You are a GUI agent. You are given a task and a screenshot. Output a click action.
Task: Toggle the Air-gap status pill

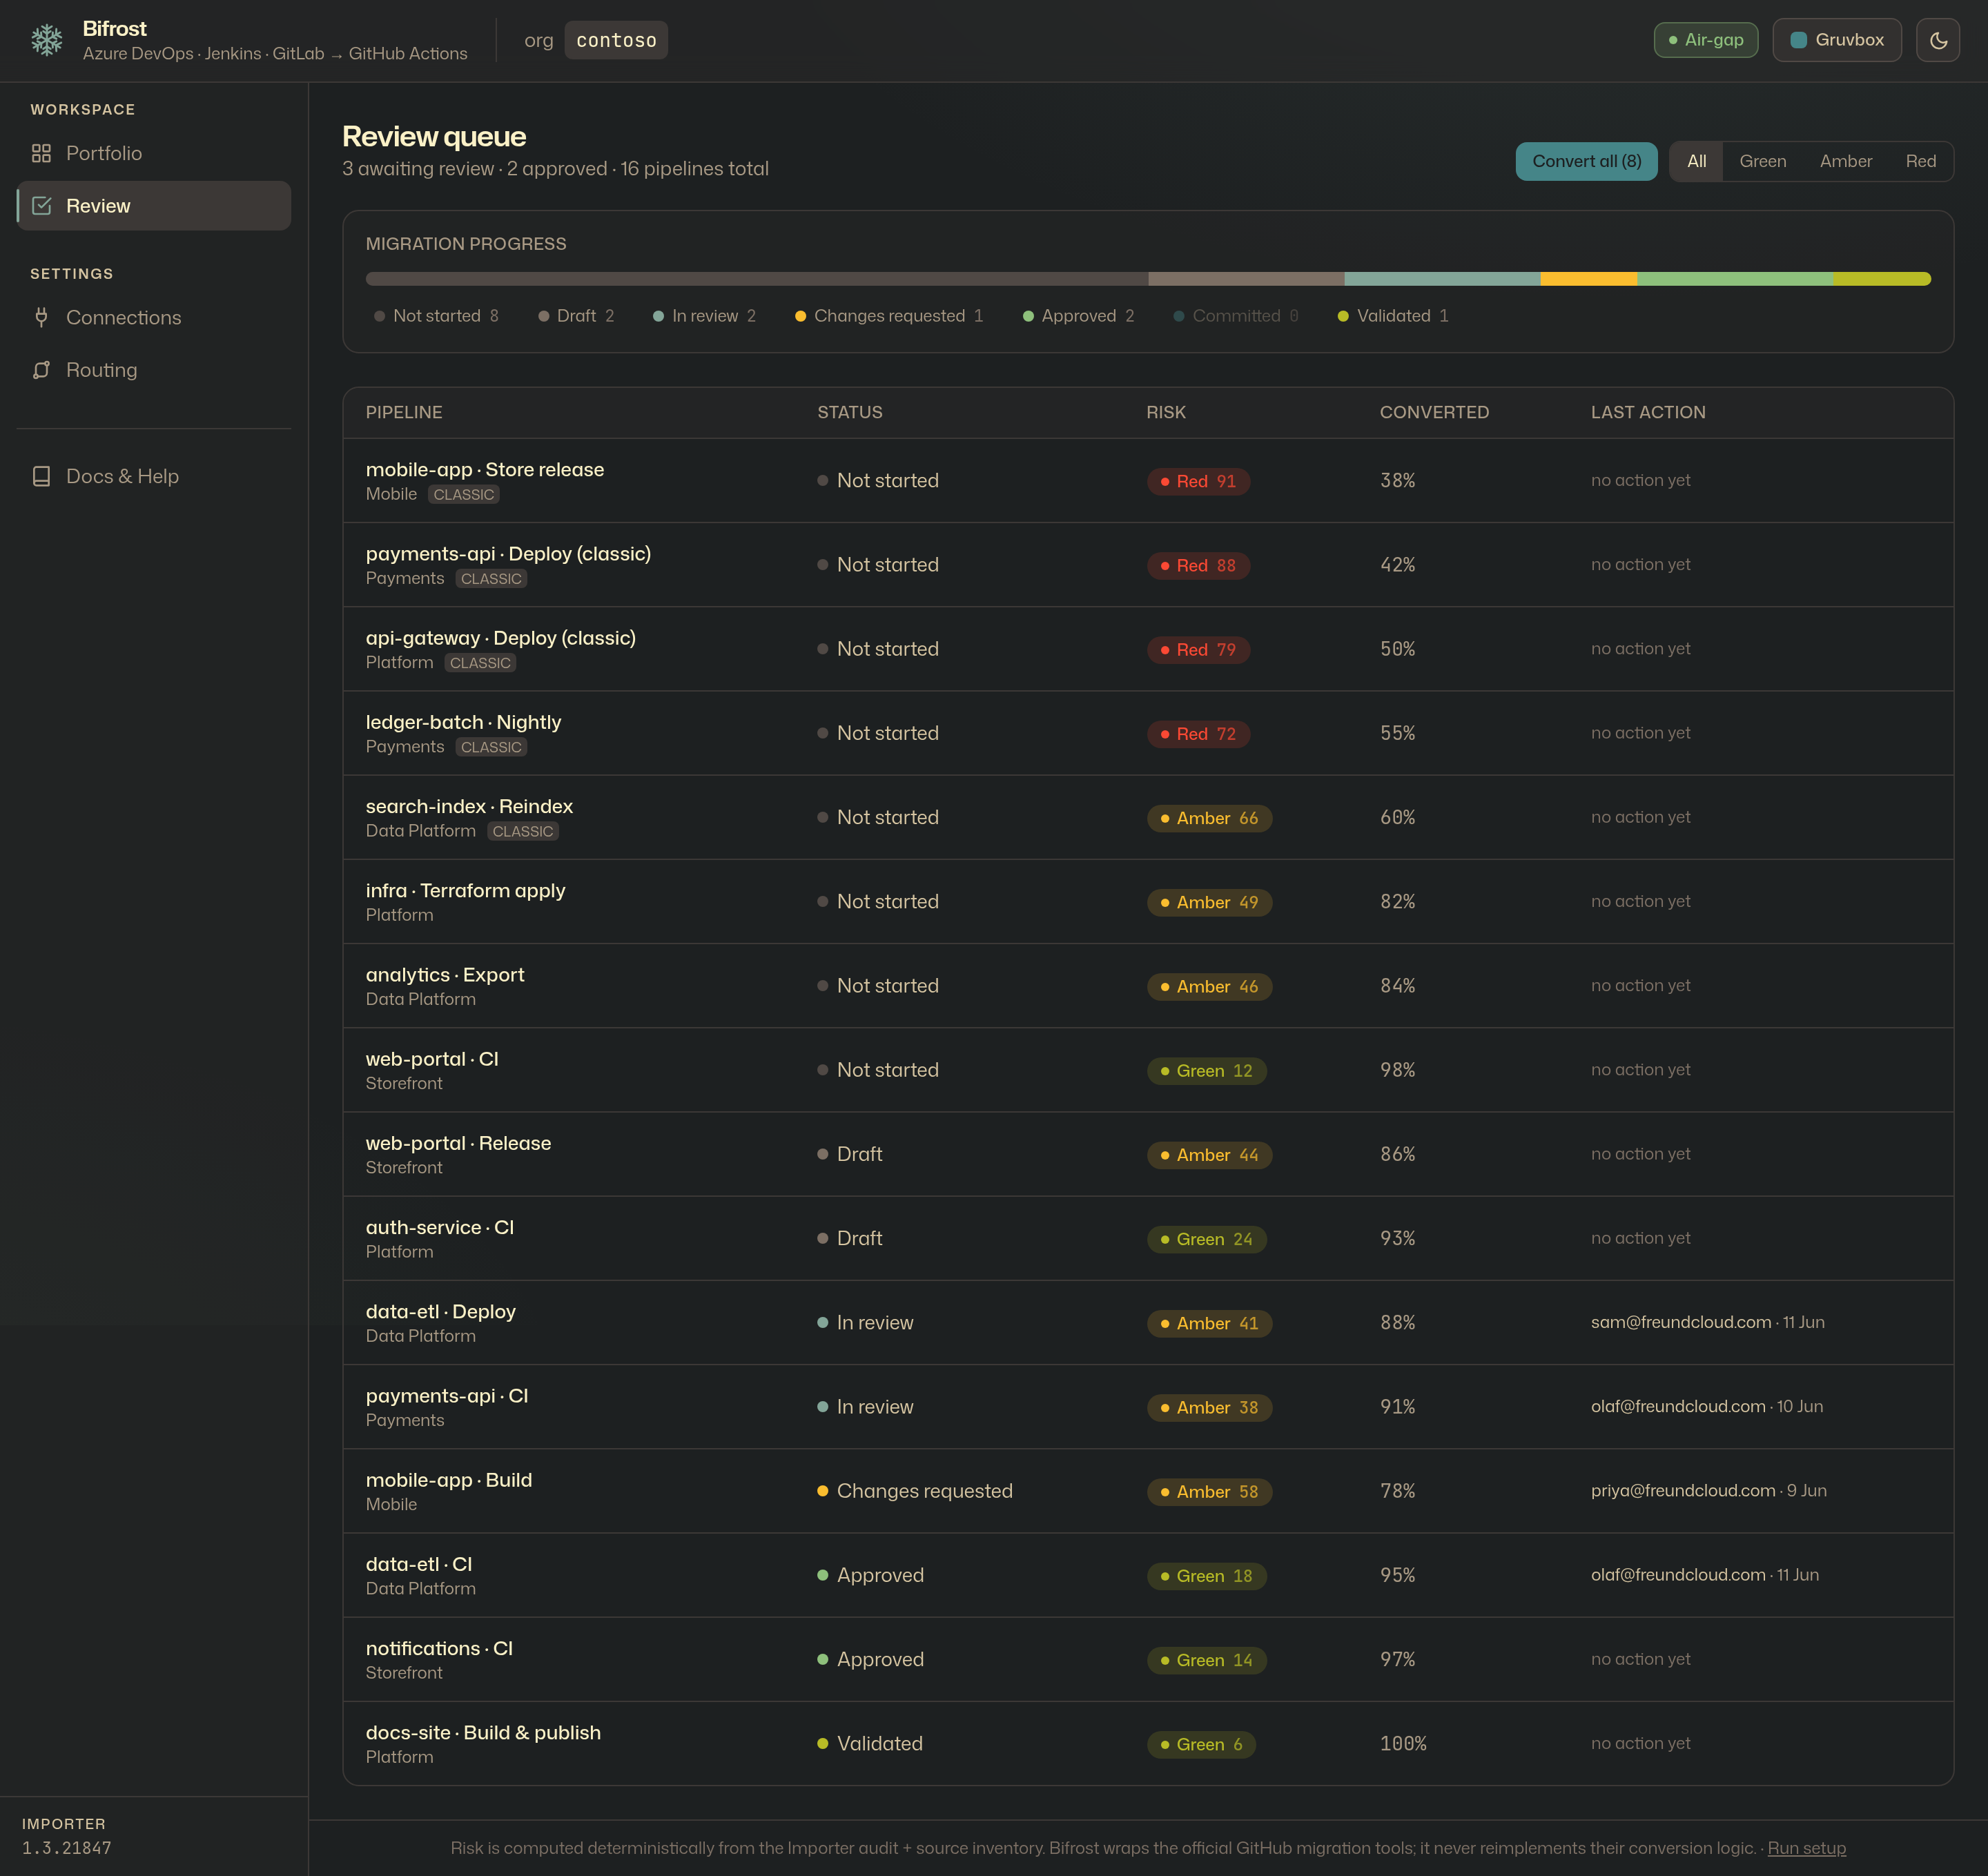click(1705, 40)
